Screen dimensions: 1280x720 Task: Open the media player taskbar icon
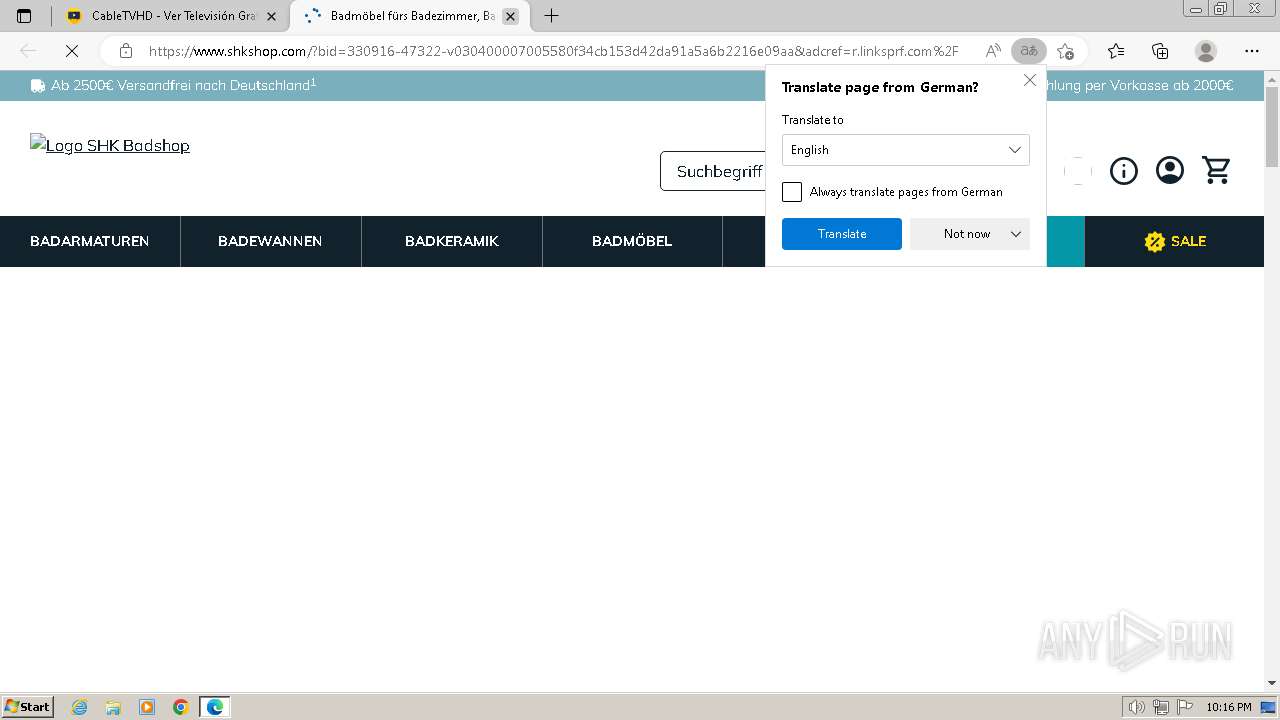(x=147, y=707)
